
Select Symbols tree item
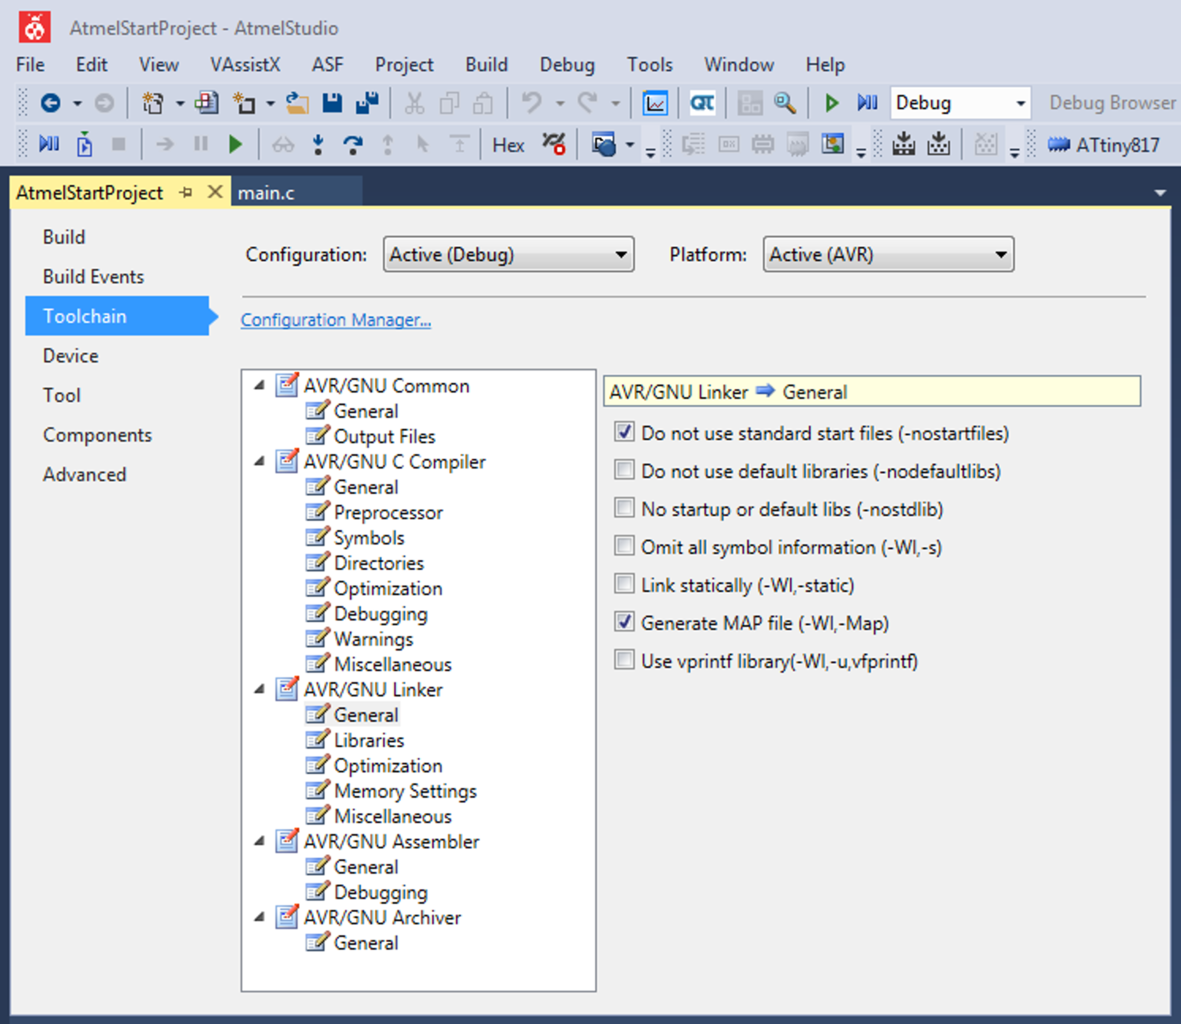click(369, 538)
